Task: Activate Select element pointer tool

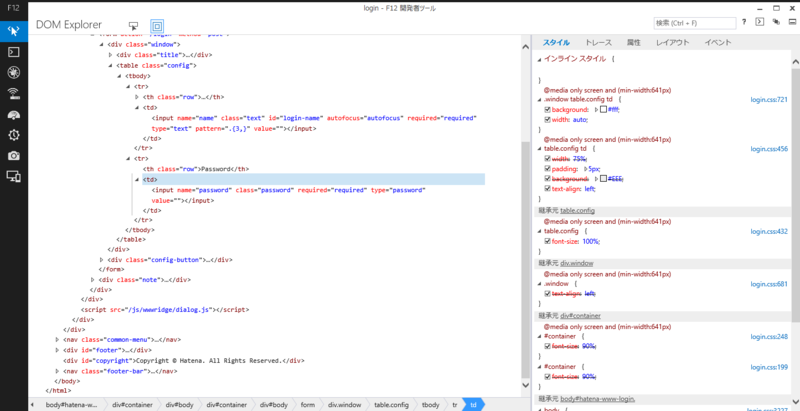Action: [133, 25]
